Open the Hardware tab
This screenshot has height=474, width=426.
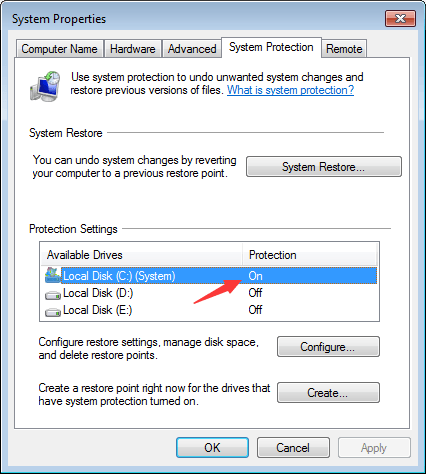133,49
